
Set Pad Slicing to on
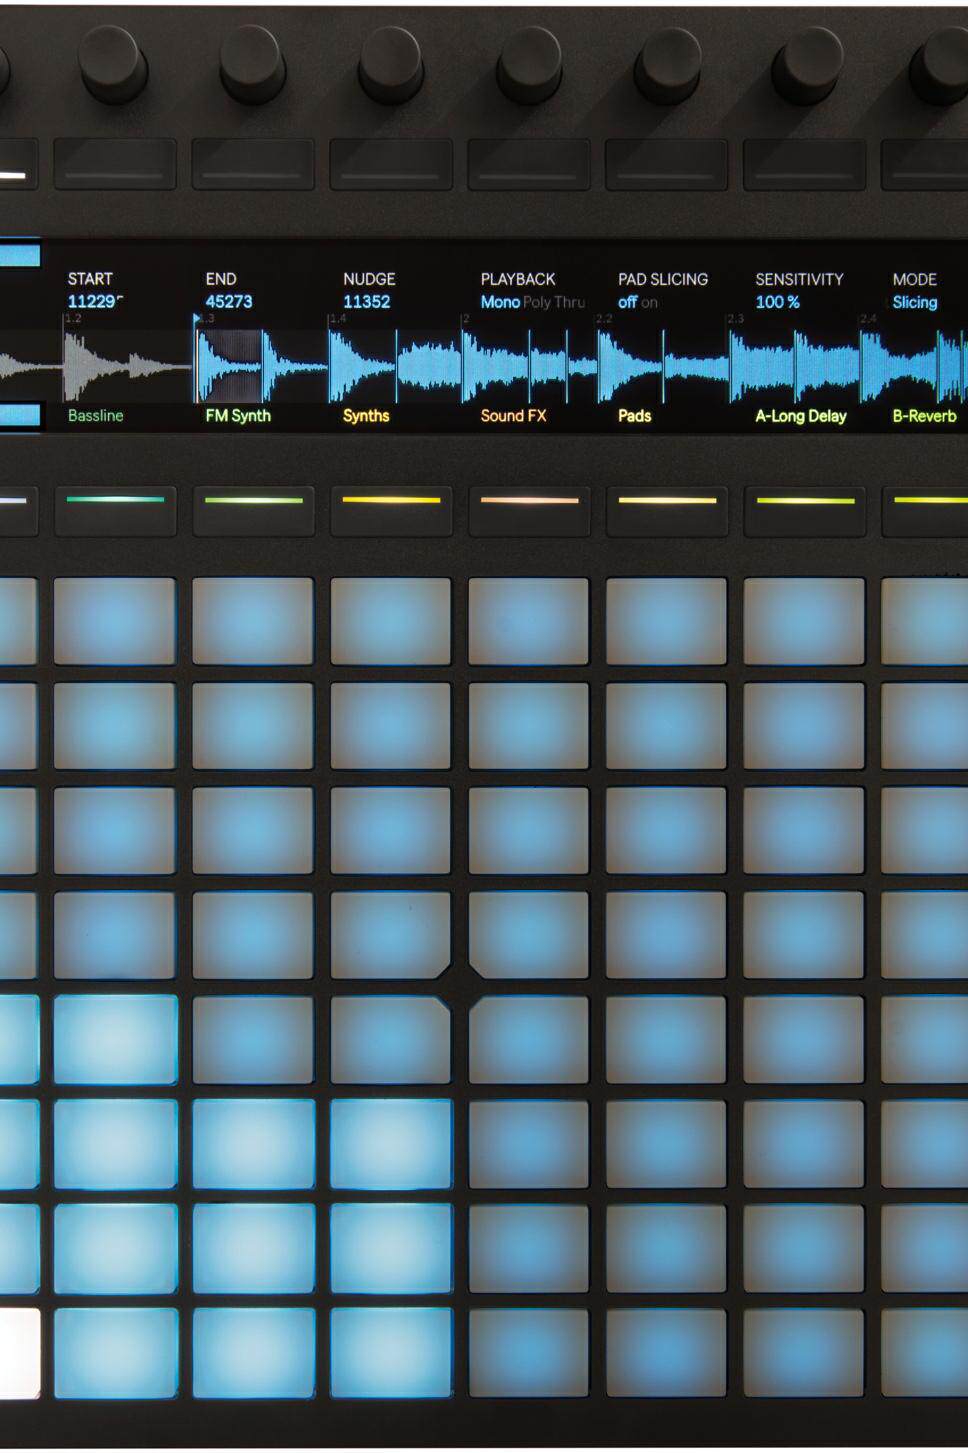coord(650,302)
